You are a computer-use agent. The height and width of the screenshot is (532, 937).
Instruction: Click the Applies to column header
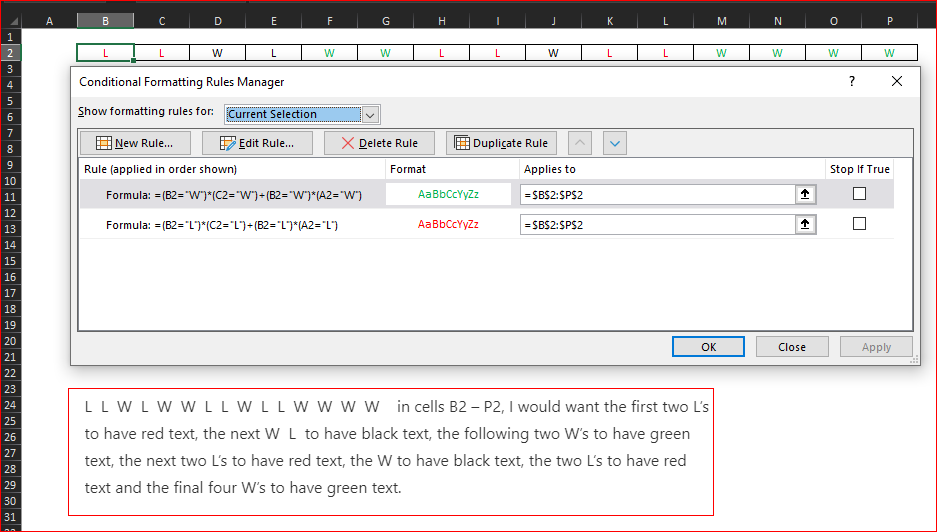672,169
